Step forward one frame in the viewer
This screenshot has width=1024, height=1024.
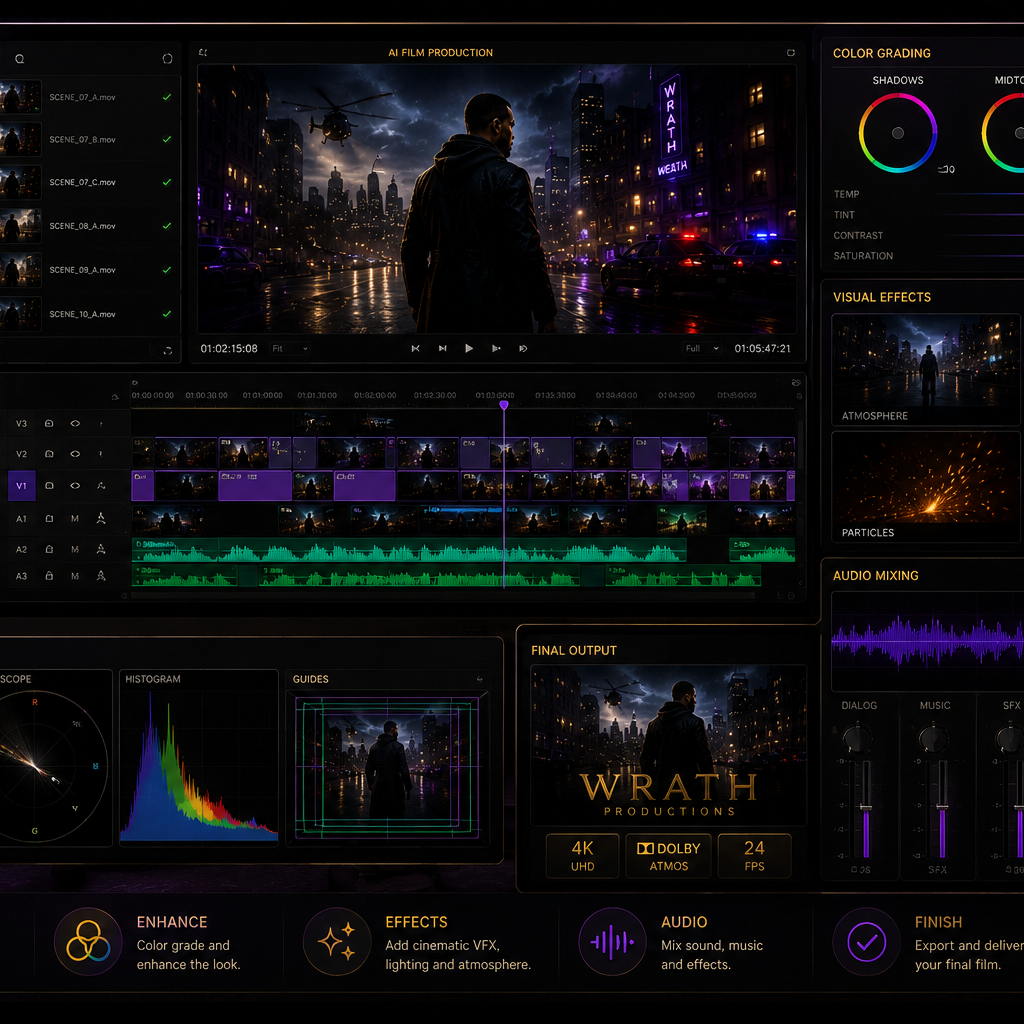pos(496,349)
